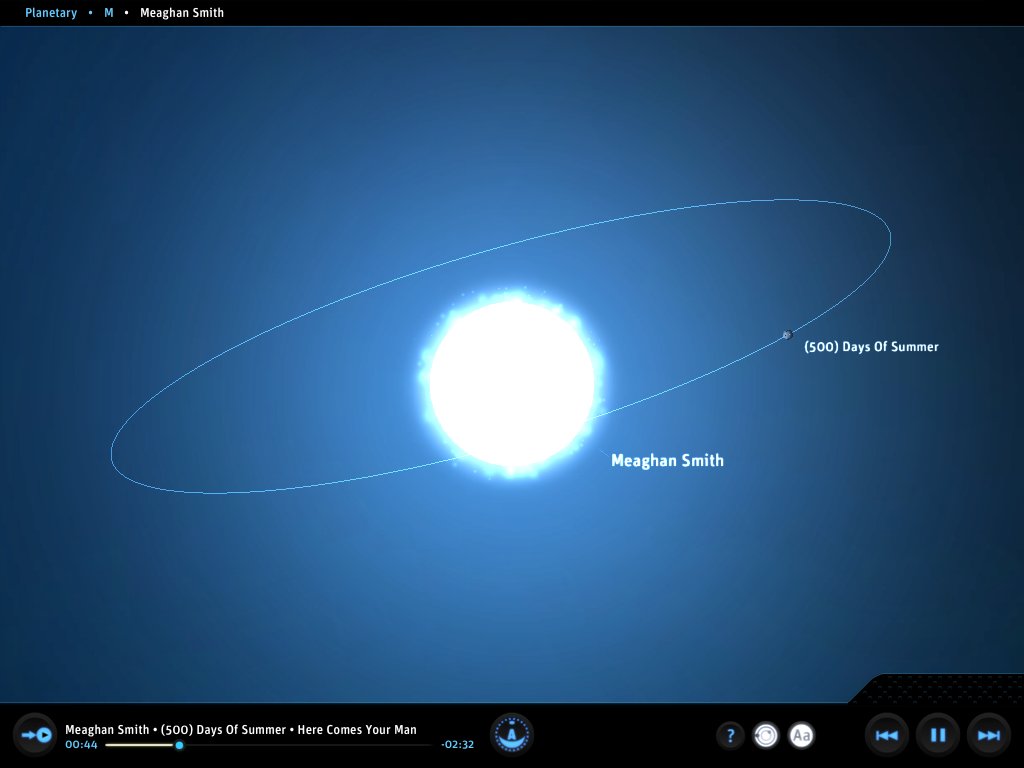Image resolution: width=1024 pixels, height=768 pixels.
Task: Click the "Meaghan Smith" artist label
Action: [667, 460]
